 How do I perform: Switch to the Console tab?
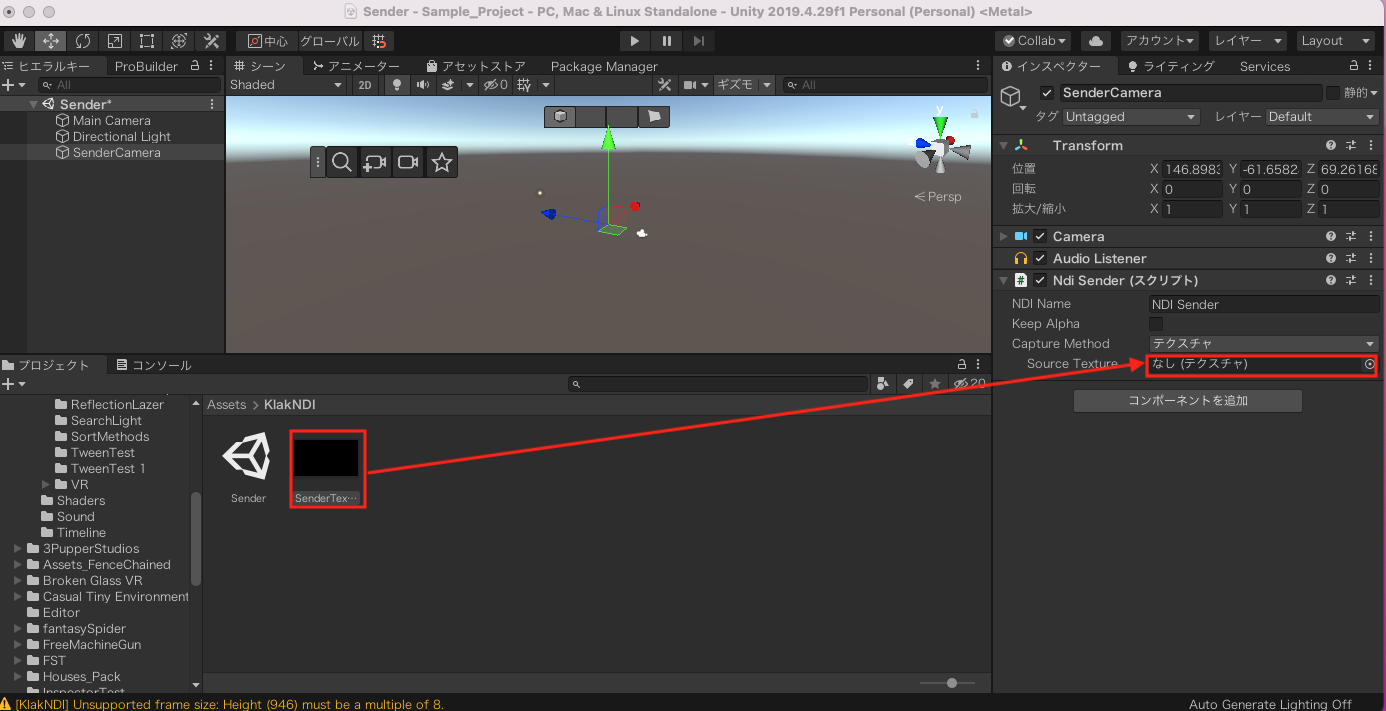click(x=153, y=365)
